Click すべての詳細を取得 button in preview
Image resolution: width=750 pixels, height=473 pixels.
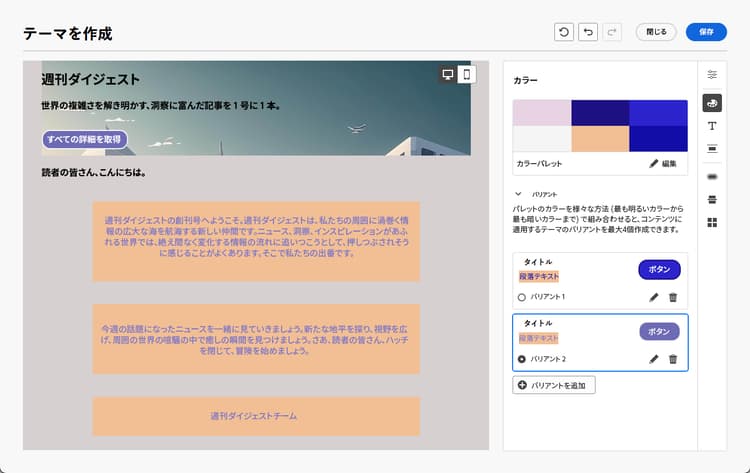pos(85,140)
